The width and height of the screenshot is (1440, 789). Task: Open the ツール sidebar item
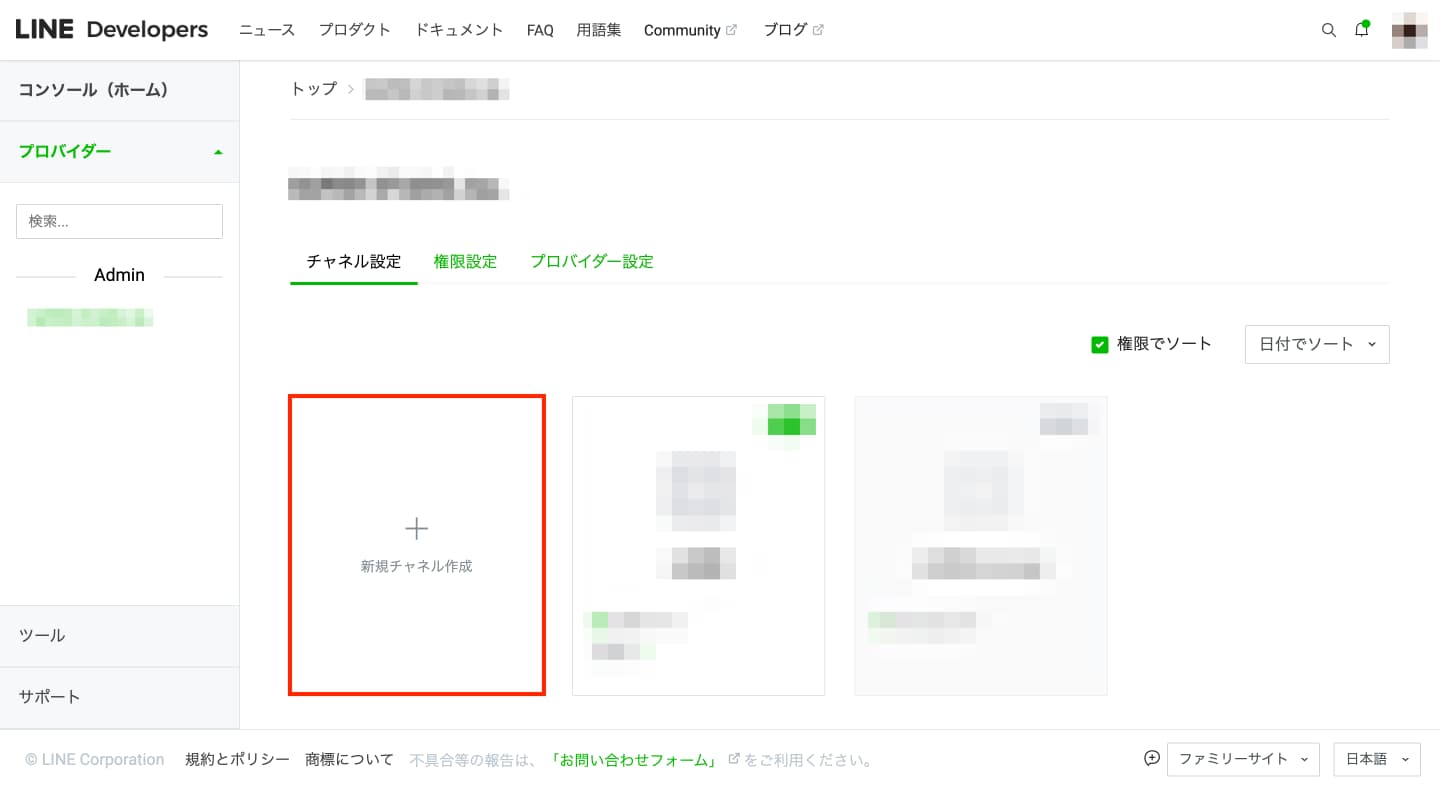click(x=120, y=636)
